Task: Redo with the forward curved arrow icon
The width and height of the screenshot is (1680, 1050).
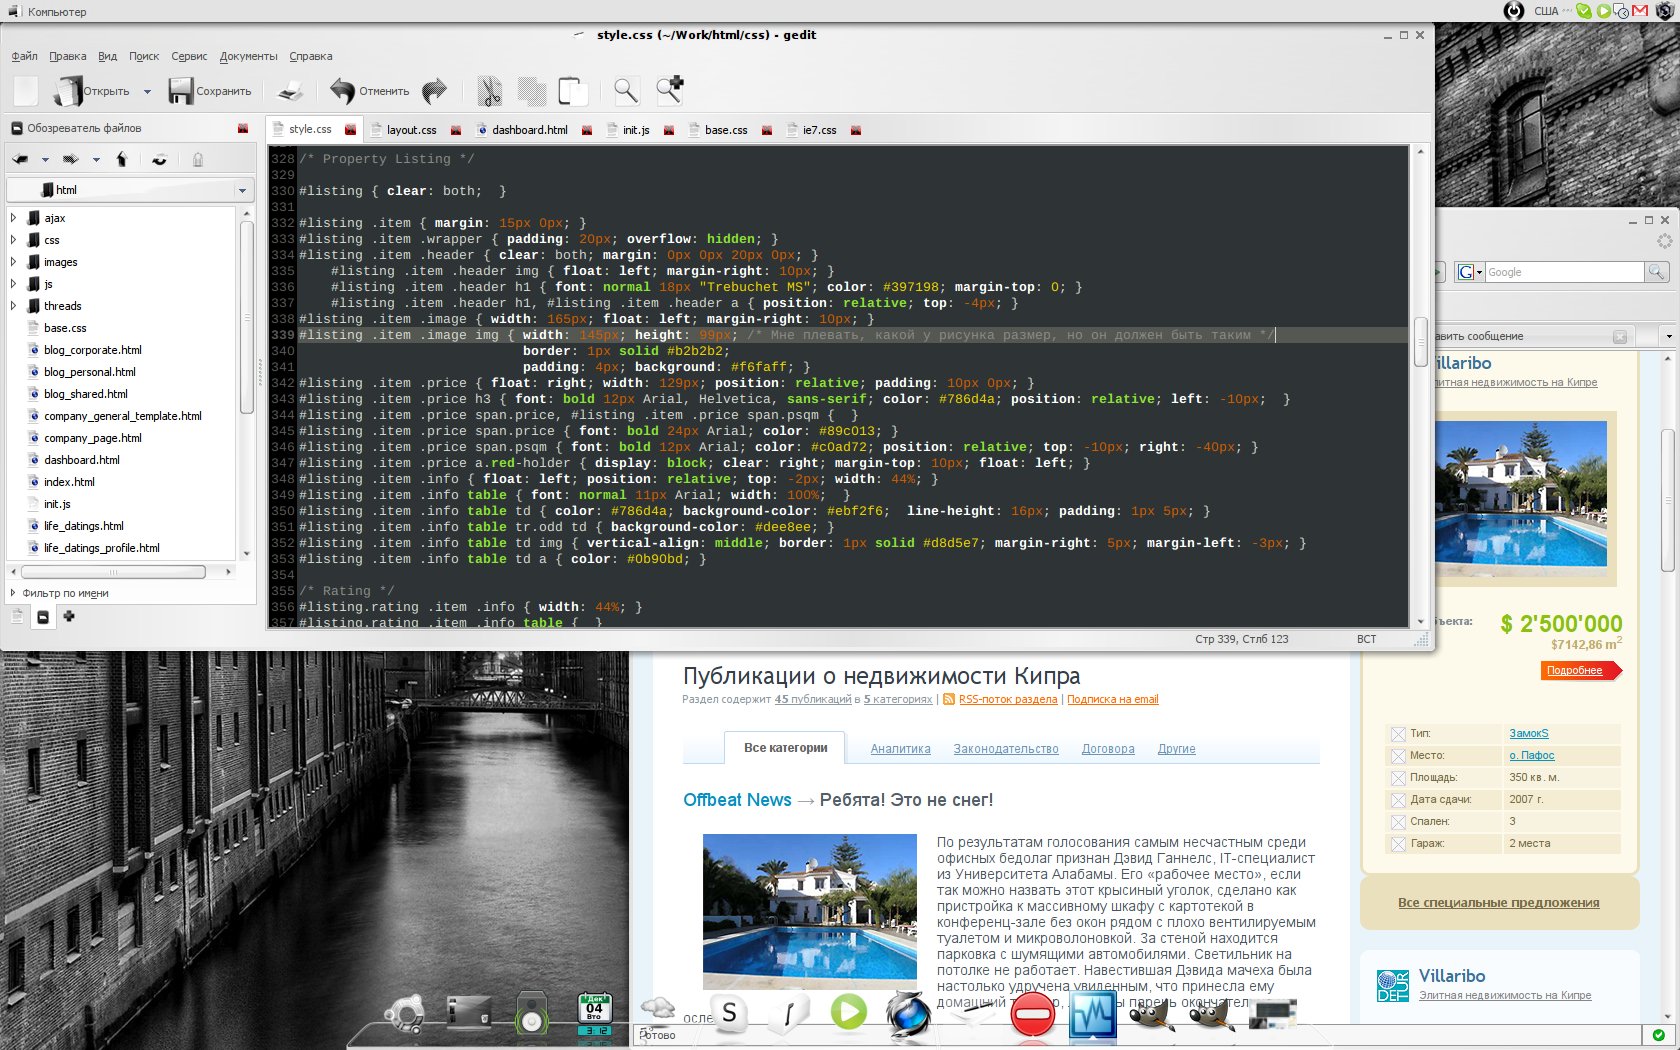Action: (434, 91)
